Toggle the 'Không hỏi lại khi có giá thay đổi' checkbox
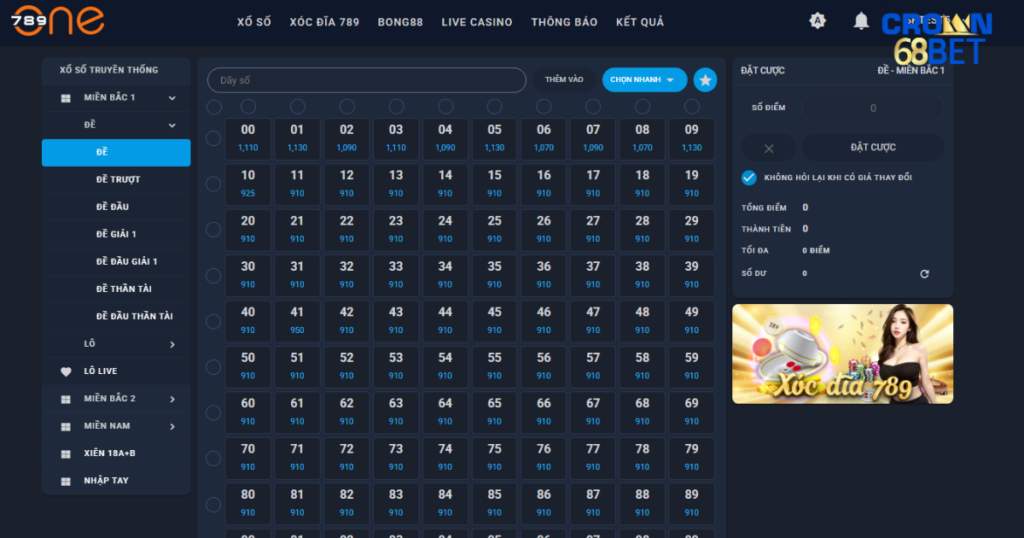The image size is (1024, 538). 749,177
